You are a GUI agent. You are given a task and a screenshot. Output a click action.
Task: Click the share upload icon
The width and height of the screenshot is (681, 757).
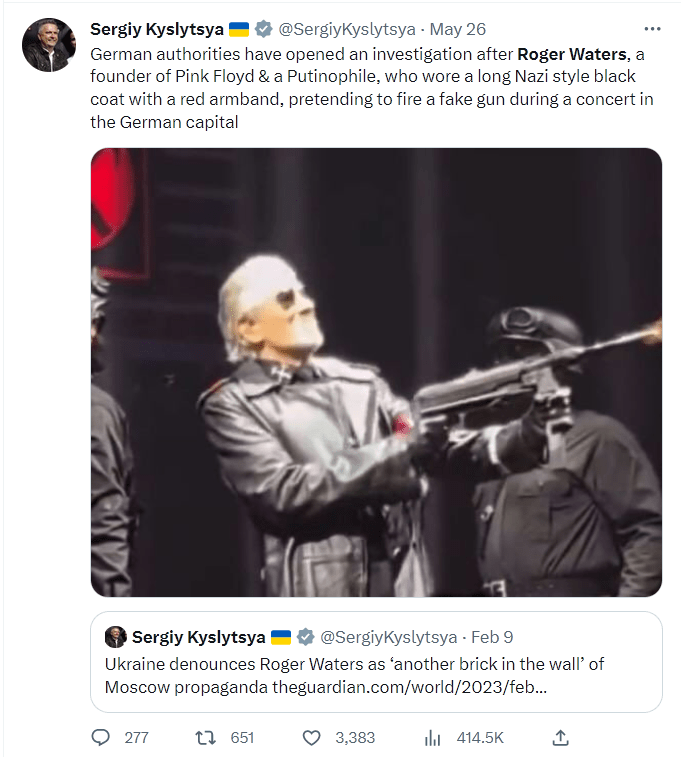click(561, 738)
